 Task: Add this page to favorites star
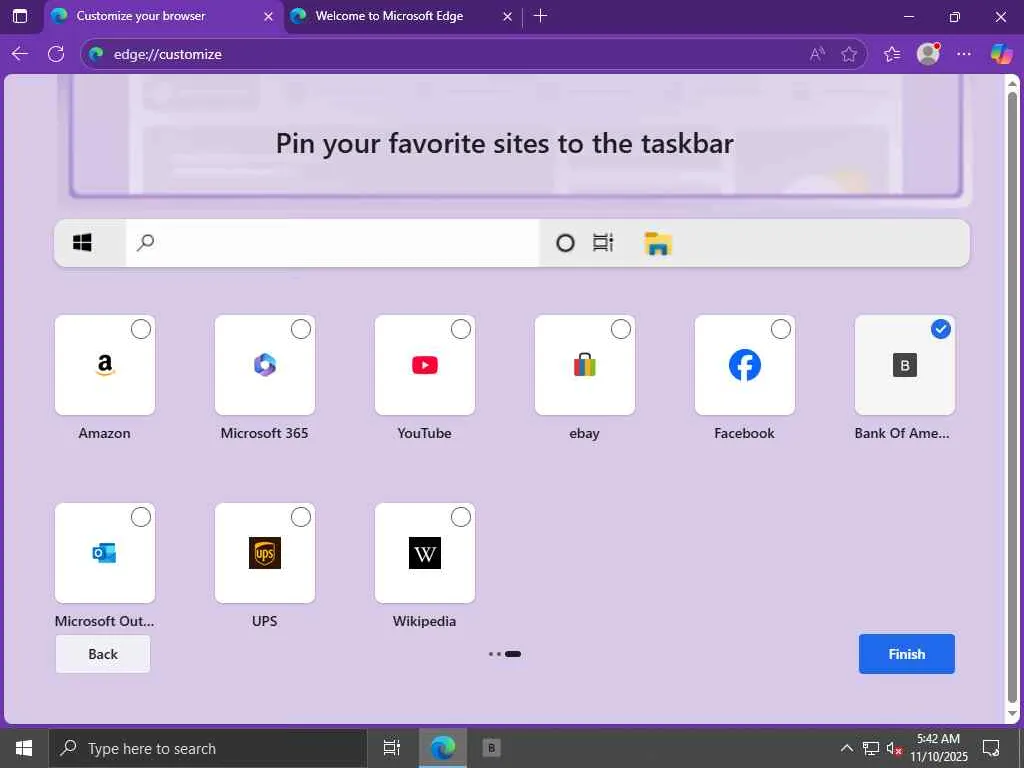[x=849, y=54]
